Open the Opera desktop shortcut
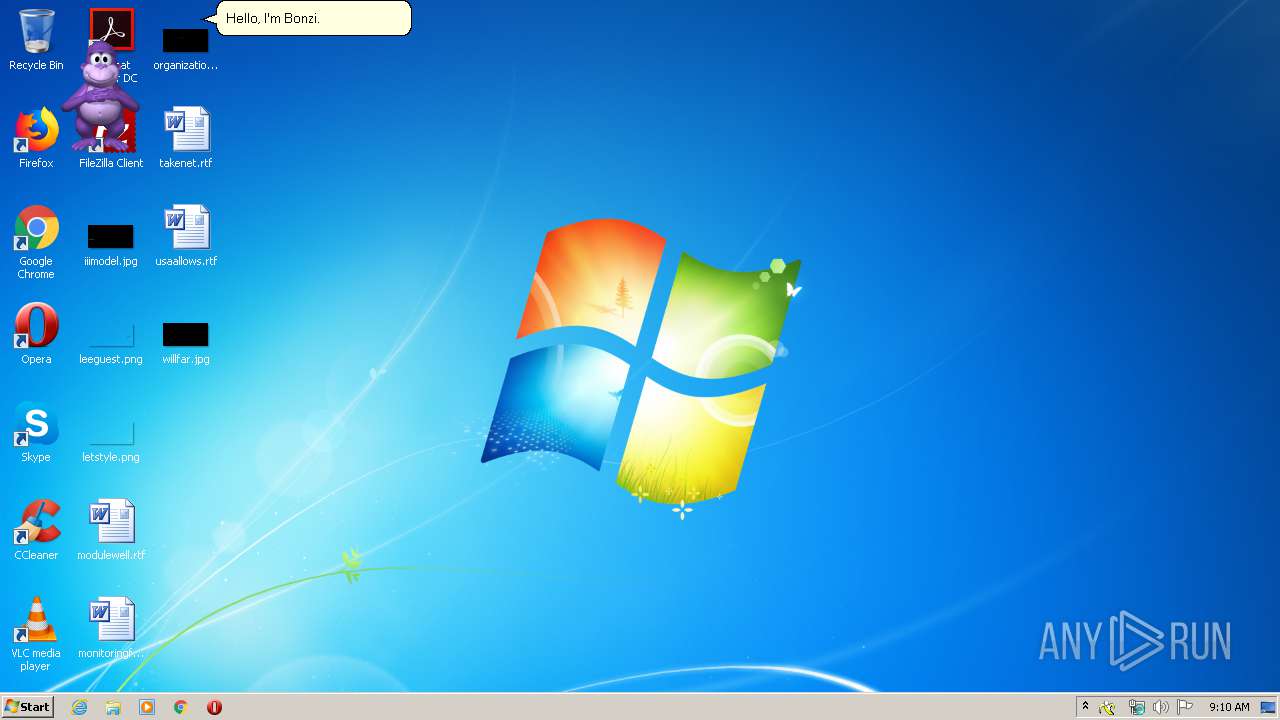 click(x=36, y=334)
